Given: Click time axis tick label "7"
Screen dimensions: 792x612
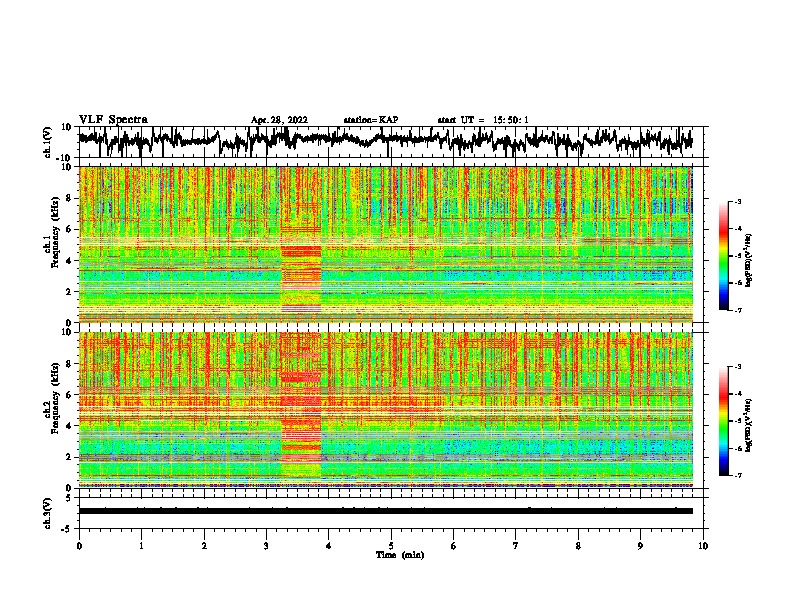Looking at the screenshot, I should tap(516, 546).
